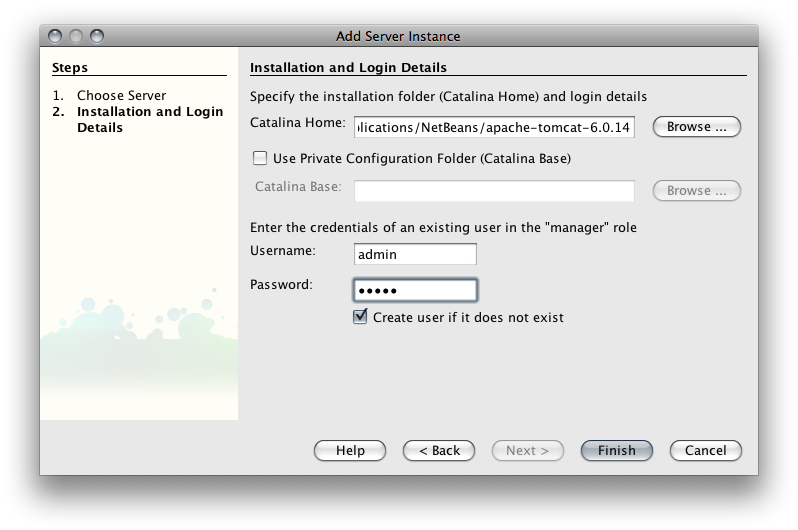Click the greyed-out Next button
798x530 pixels.
(528, 451)
